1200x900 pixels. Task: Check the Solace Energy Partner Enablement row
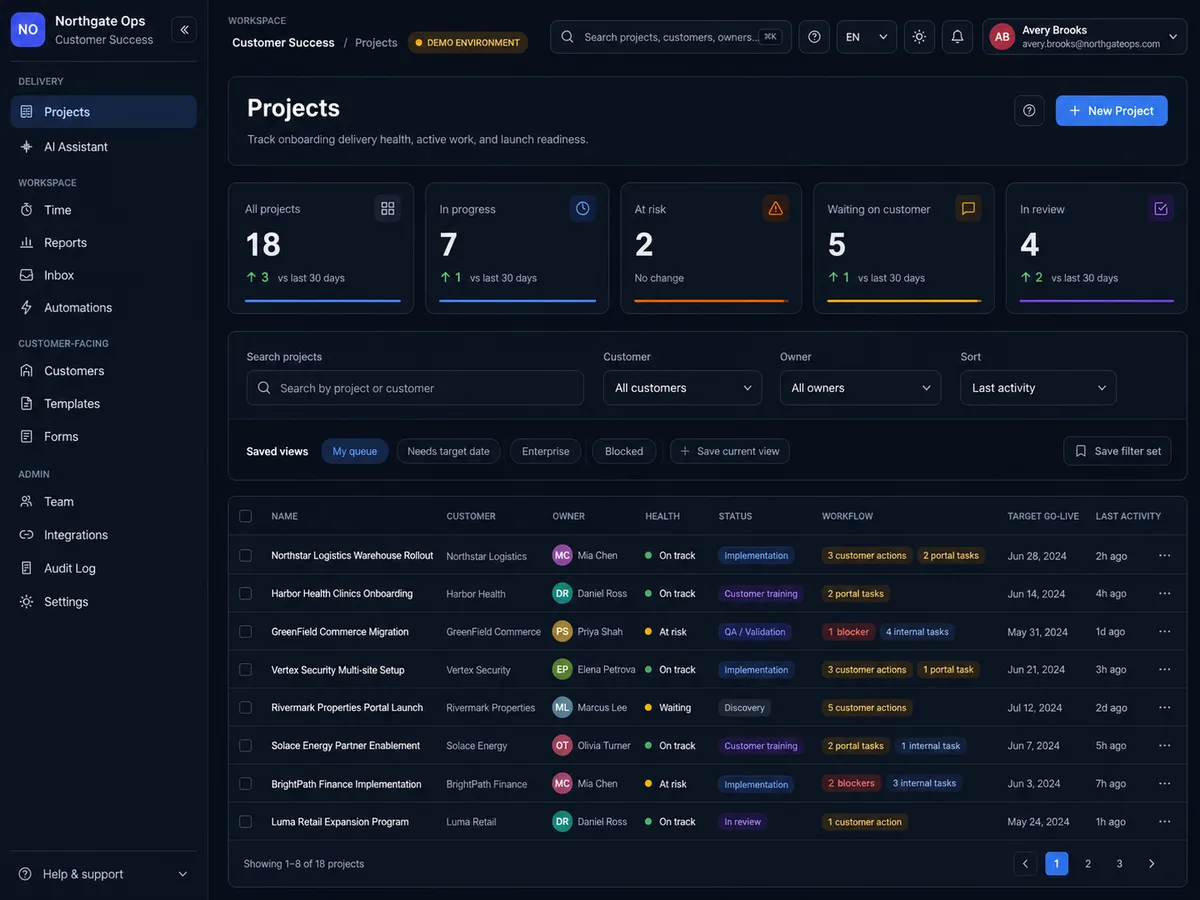point(245,745)
